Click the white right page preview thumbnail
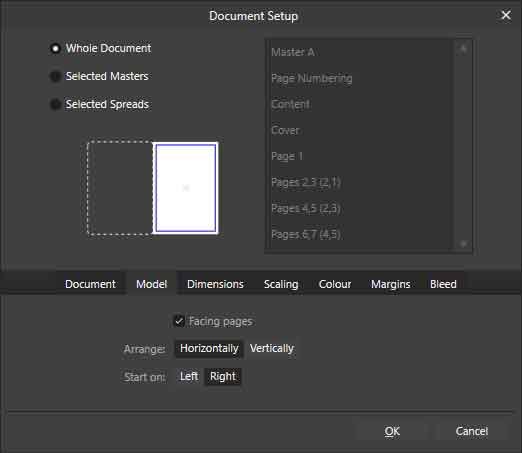The width and height of the screenshot is (522, 453). (x=186, y=188)
